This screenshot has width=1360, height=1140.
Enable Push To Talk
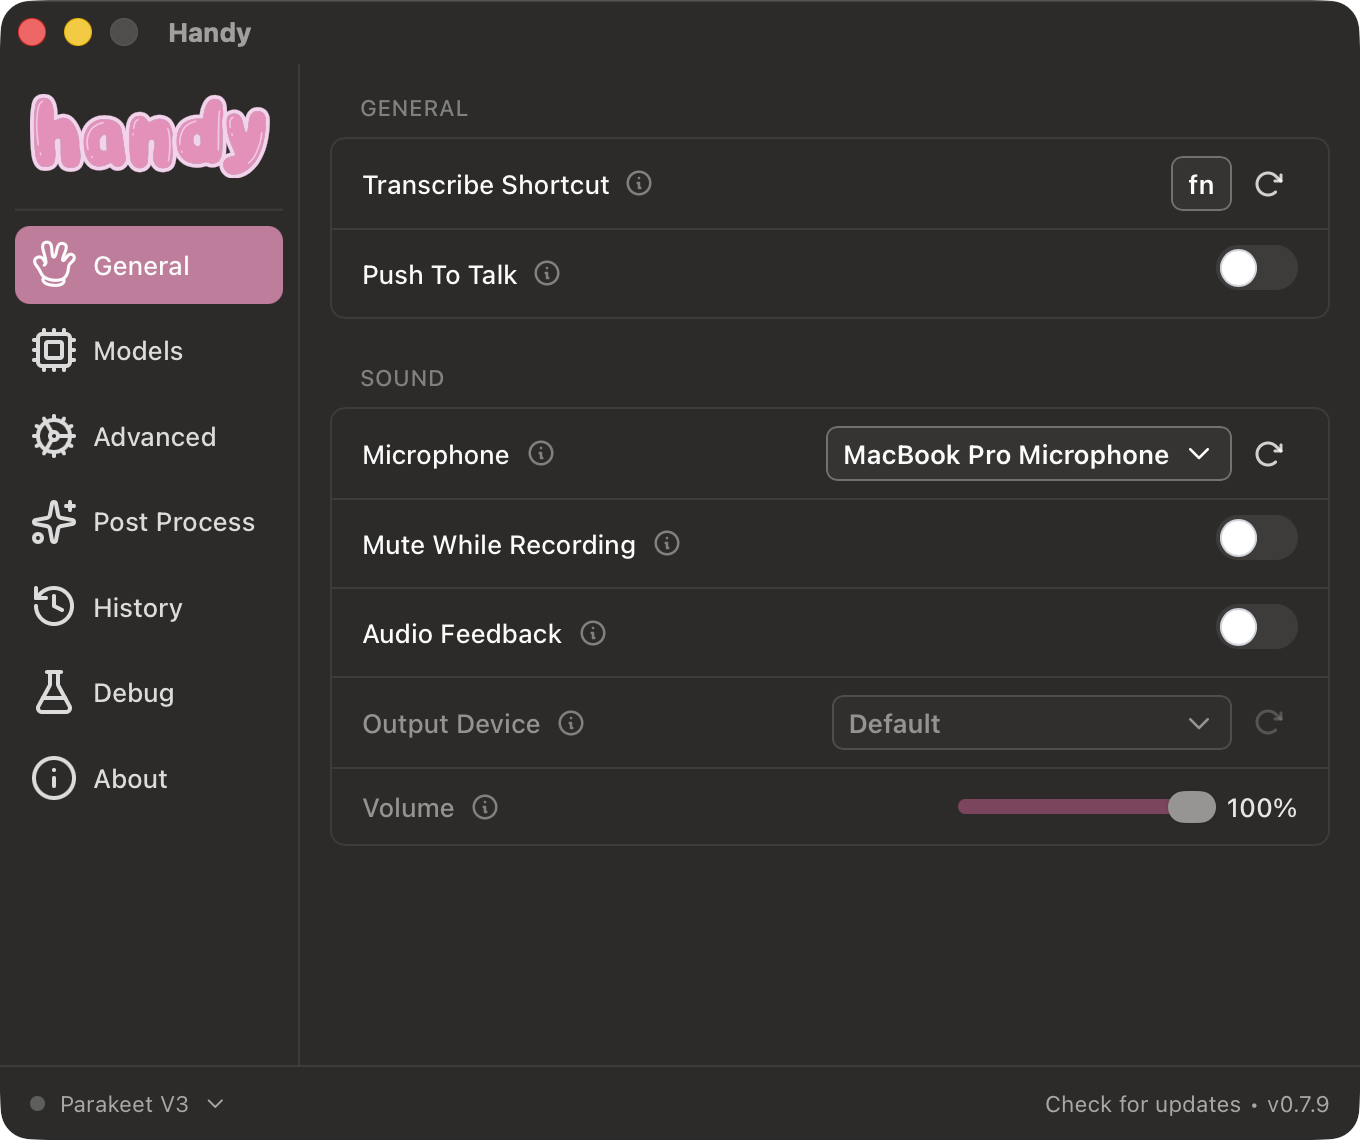coord(1257,268)
